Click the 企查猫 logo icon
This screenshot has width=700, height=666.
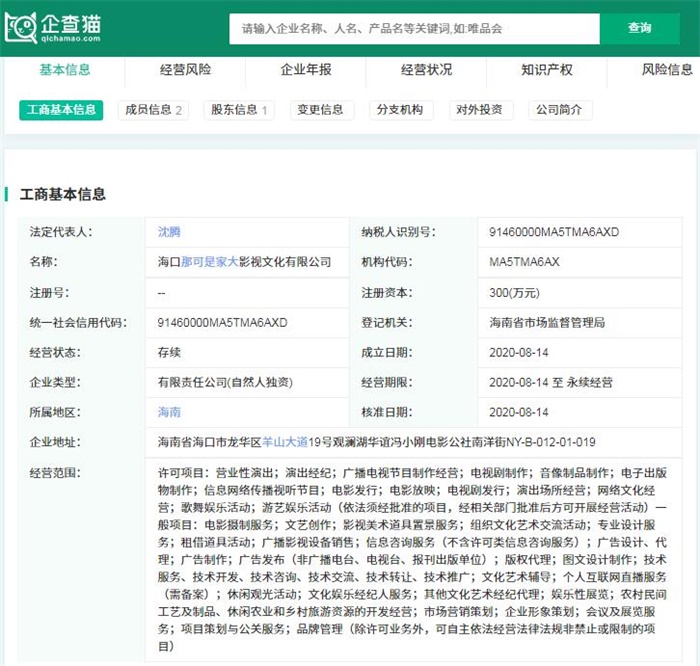[53, 28]
